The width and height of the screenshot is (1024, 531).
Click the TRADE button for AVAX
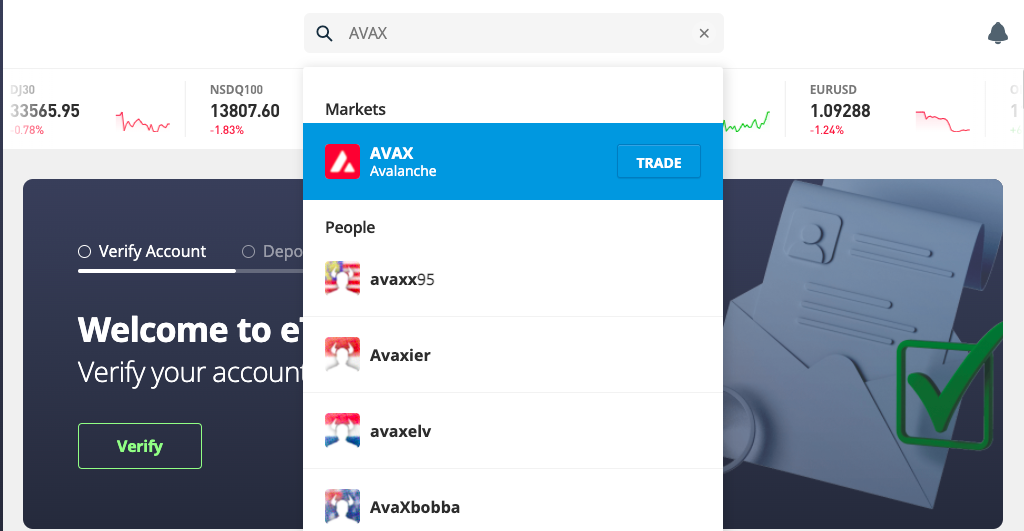pos(659,162)
